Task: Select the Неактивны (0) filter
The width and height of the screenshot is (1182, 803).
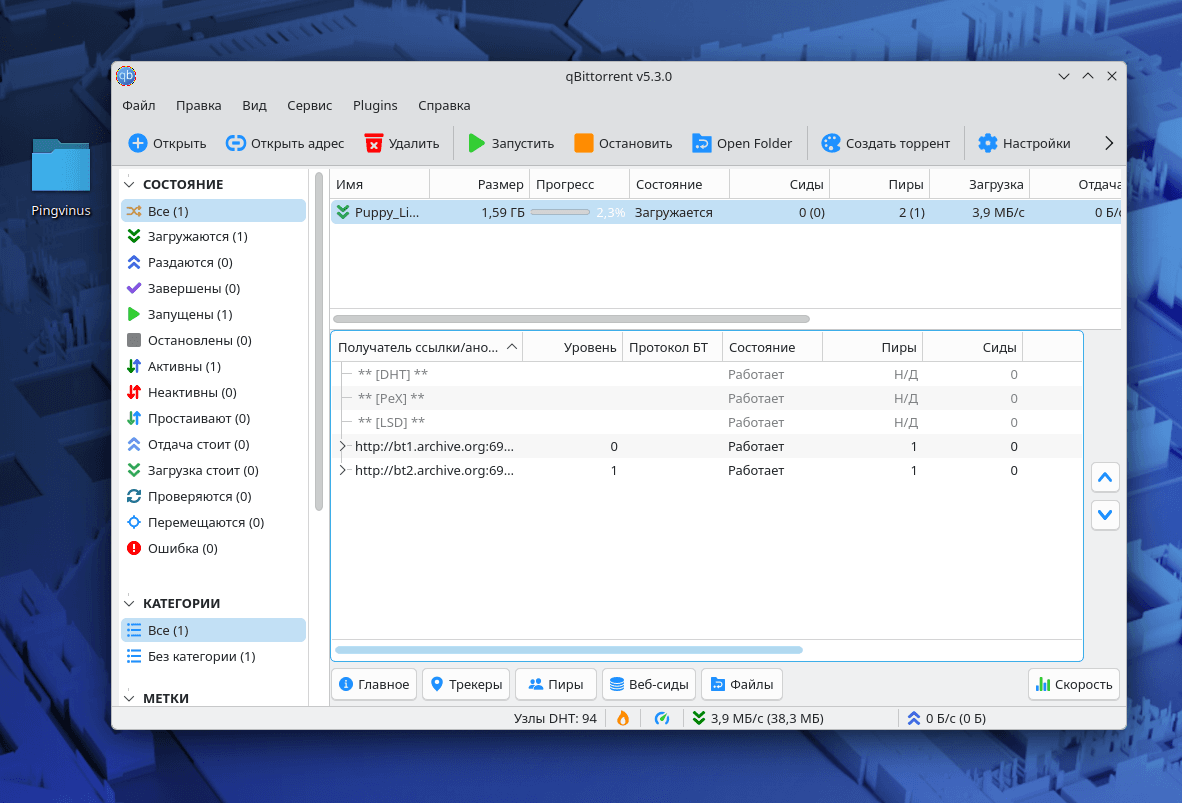Action: coord(213,393)
